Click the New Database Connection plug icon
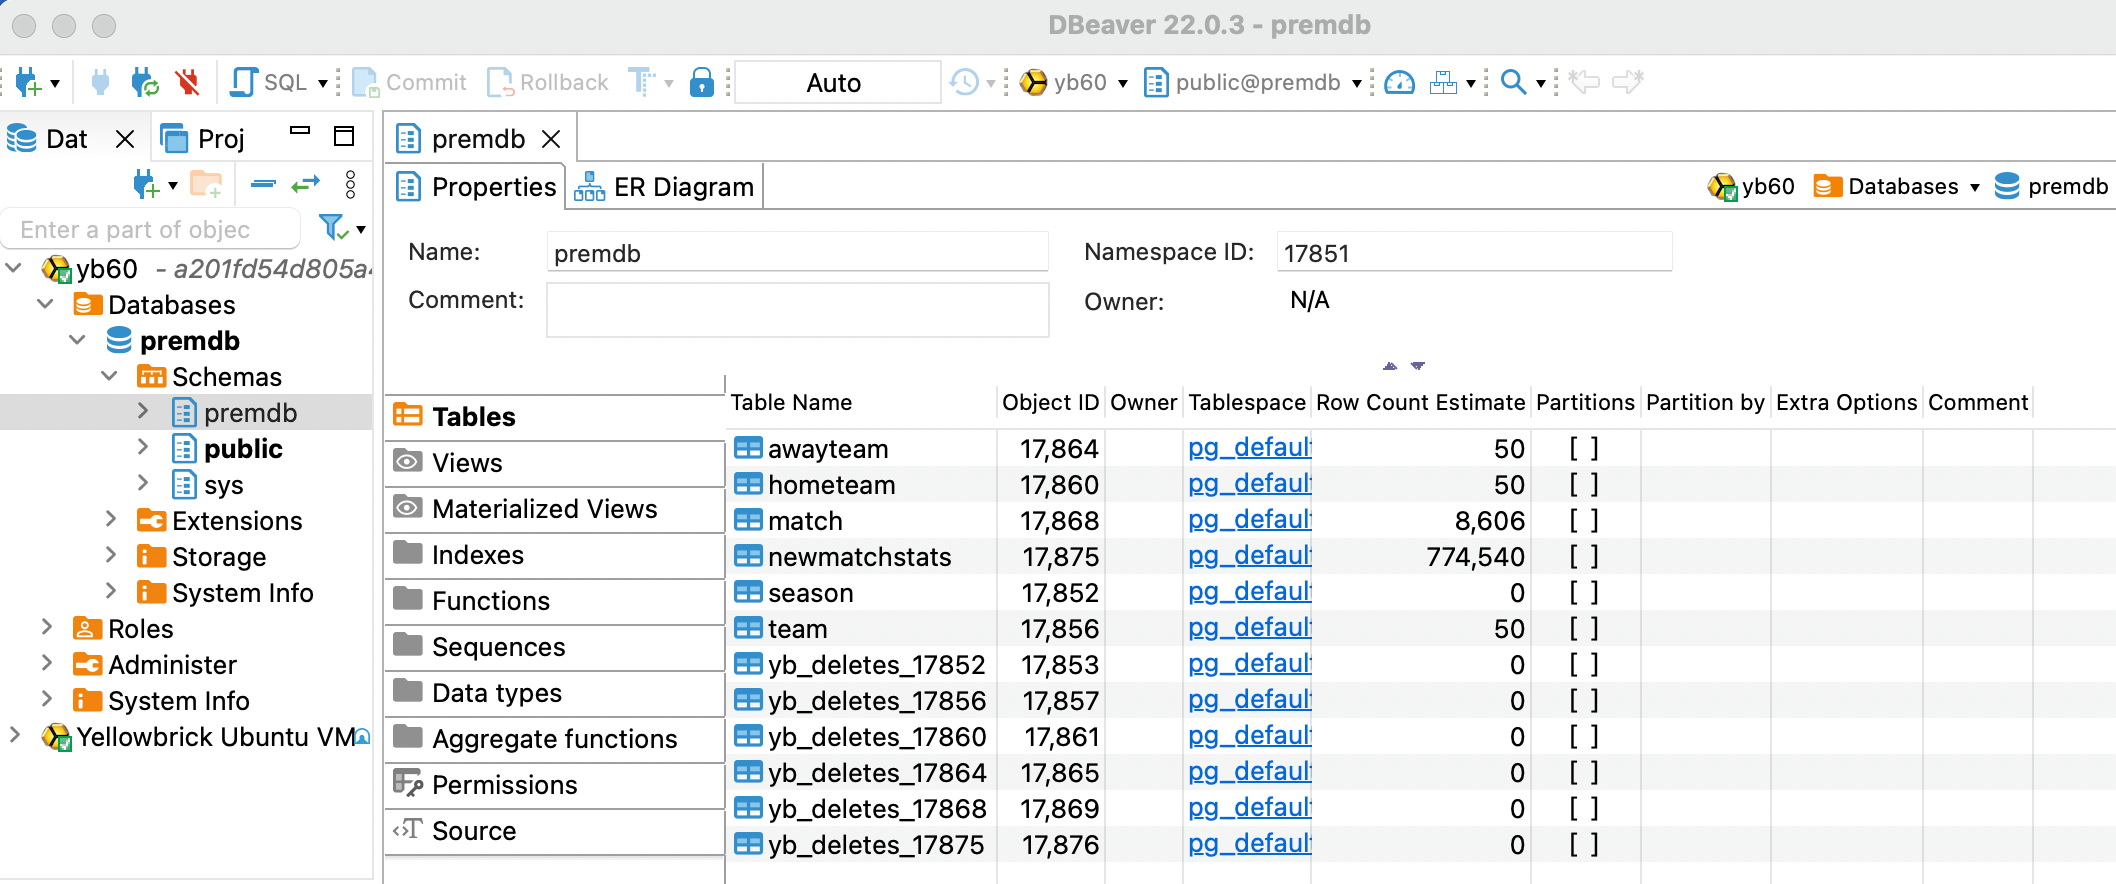2116x884 pixels. coord(28,82)
